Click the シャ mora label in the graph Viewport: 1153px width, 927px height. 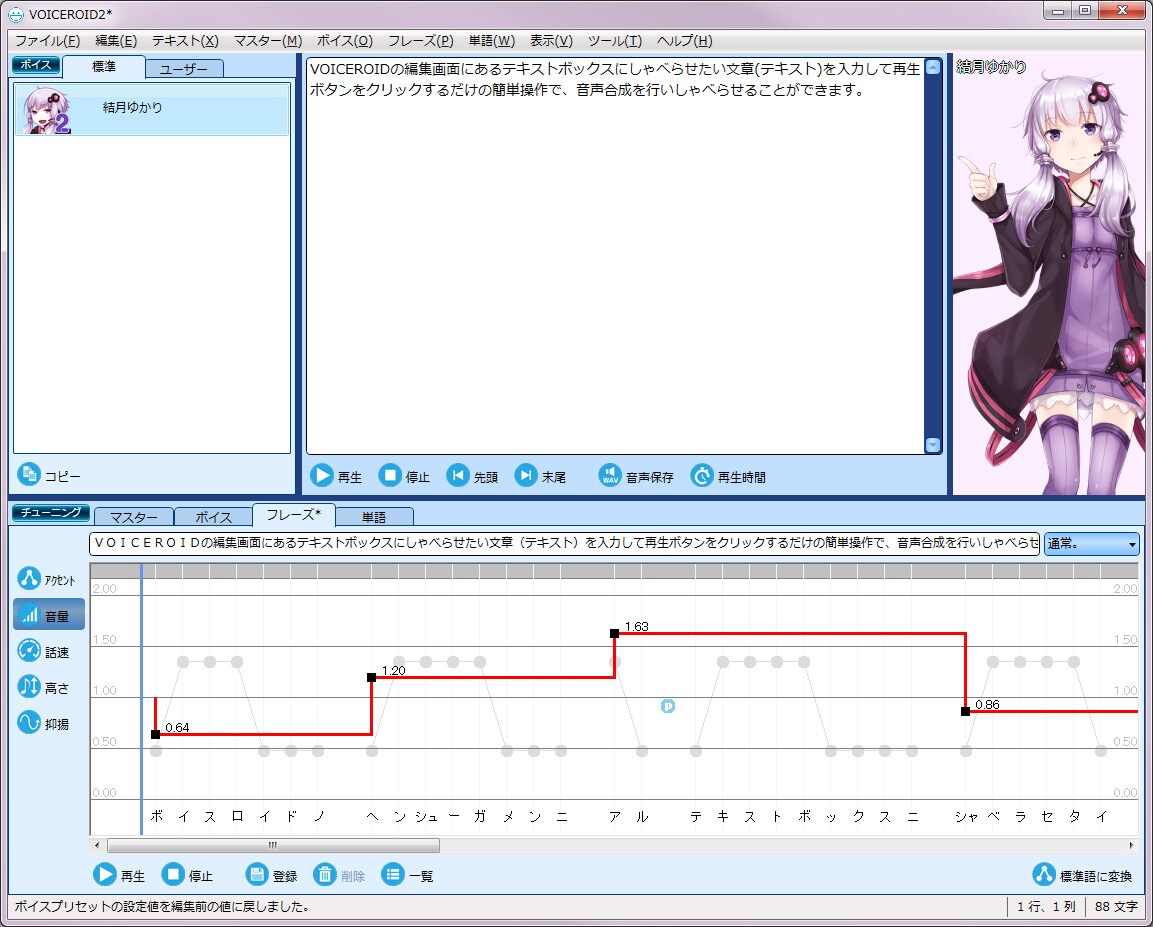tap(966, 816)
